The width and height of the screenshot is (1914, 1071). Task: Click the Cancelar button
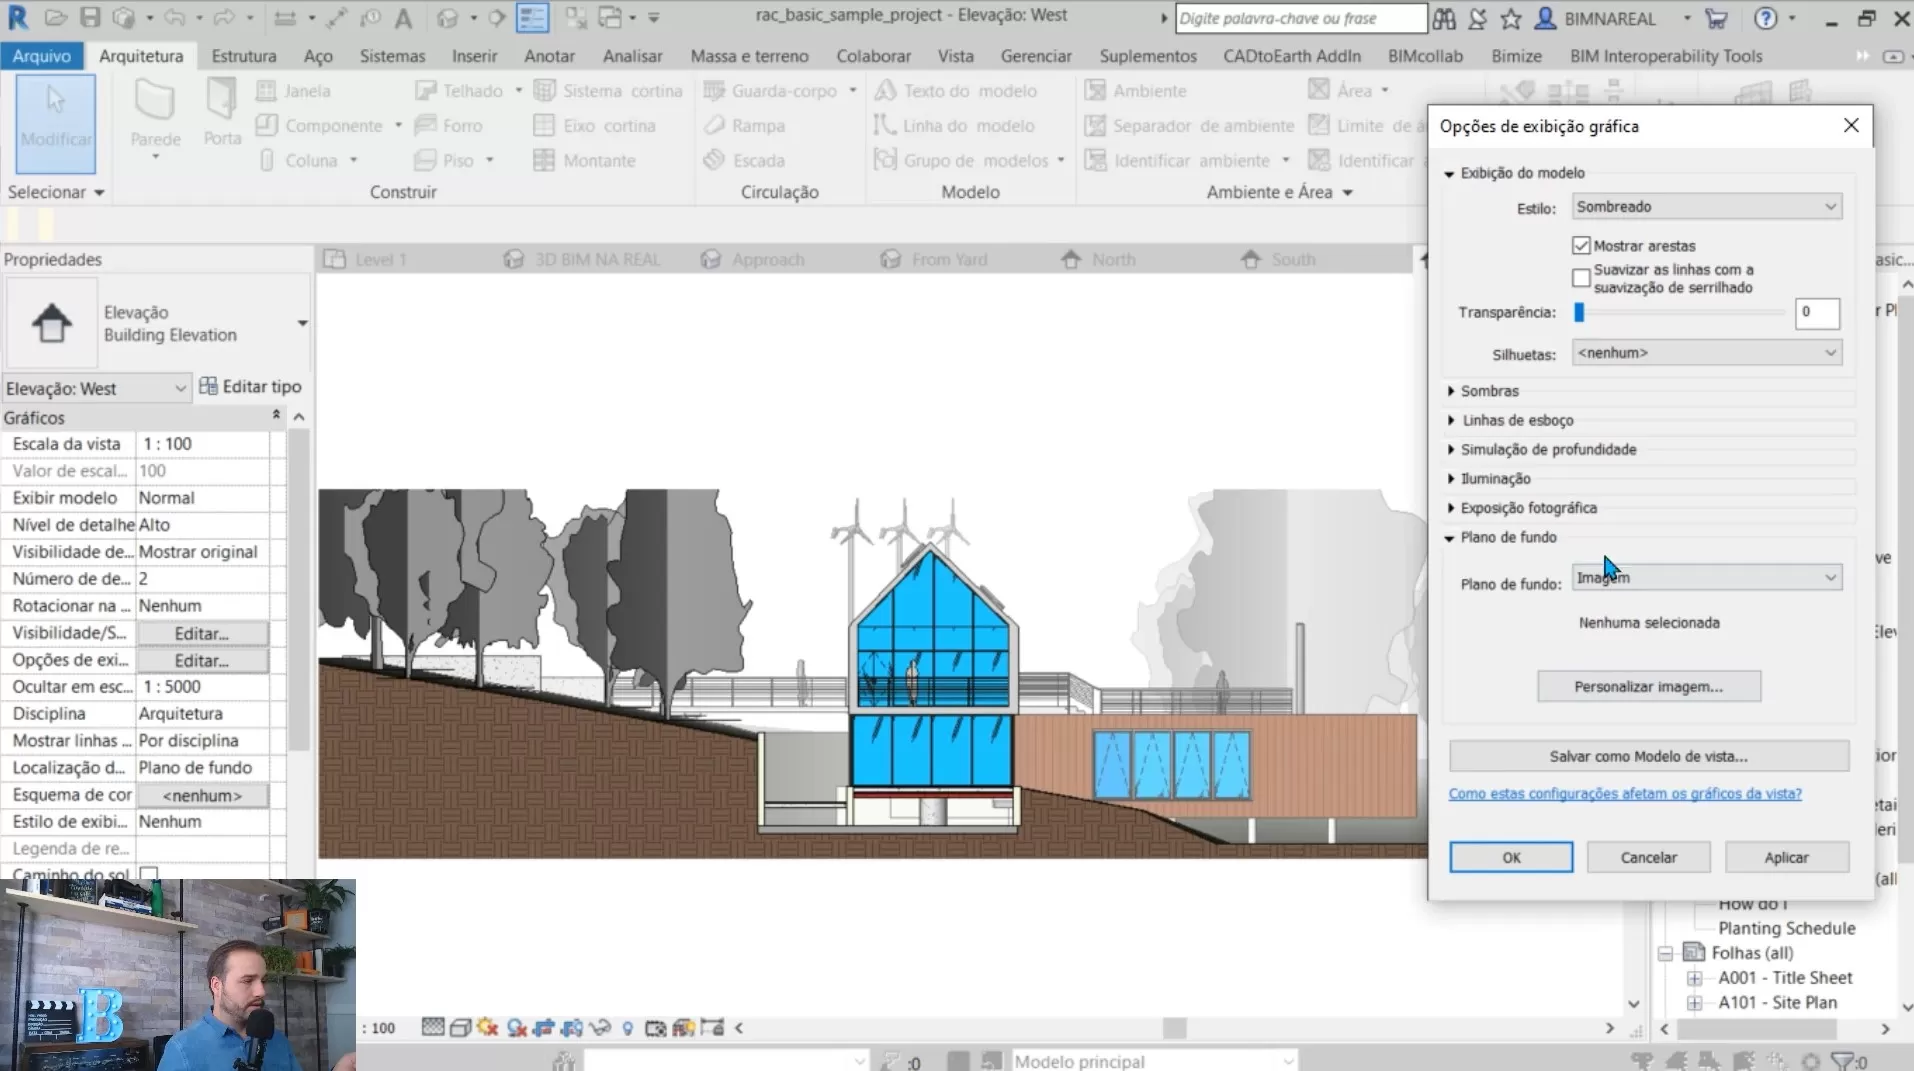pyautogui.click(x=1648, y=858)
